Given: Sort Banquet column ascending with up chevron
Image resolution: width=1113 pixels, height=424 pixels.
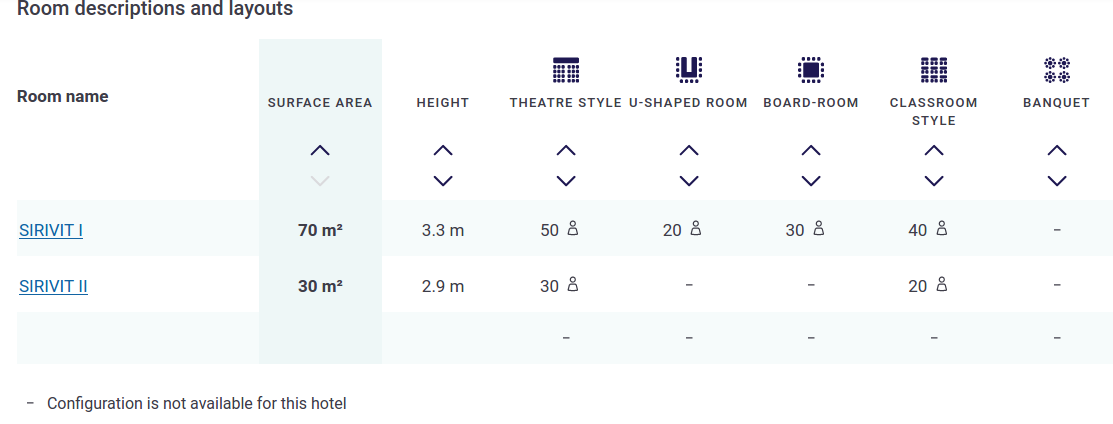Looking at the screenshot, I should 1057,151.
